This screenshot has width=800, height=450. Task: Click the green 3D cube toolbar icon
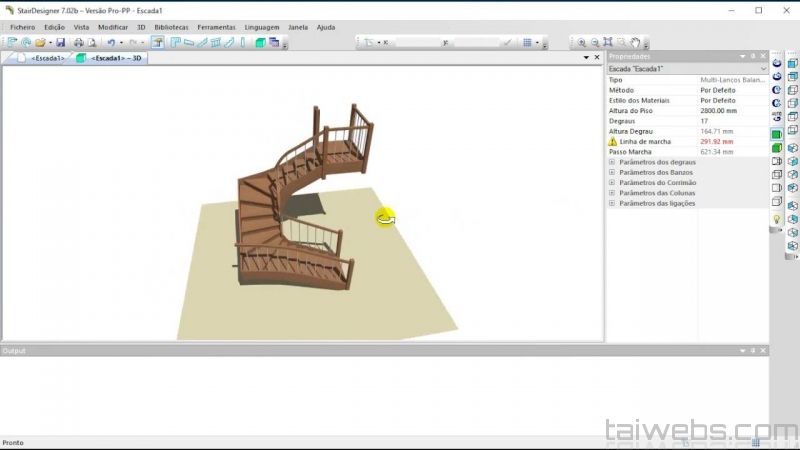click(261, 43)
